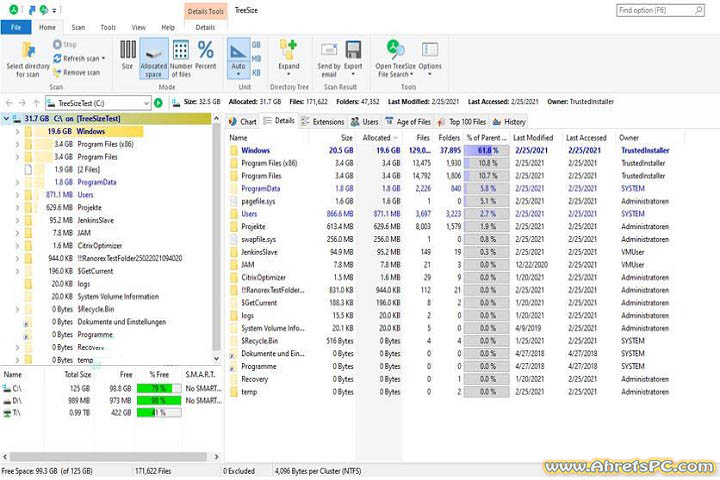720x480 pixels.
Task: Click the Refresh scan button
Action: tap(79, 58)
